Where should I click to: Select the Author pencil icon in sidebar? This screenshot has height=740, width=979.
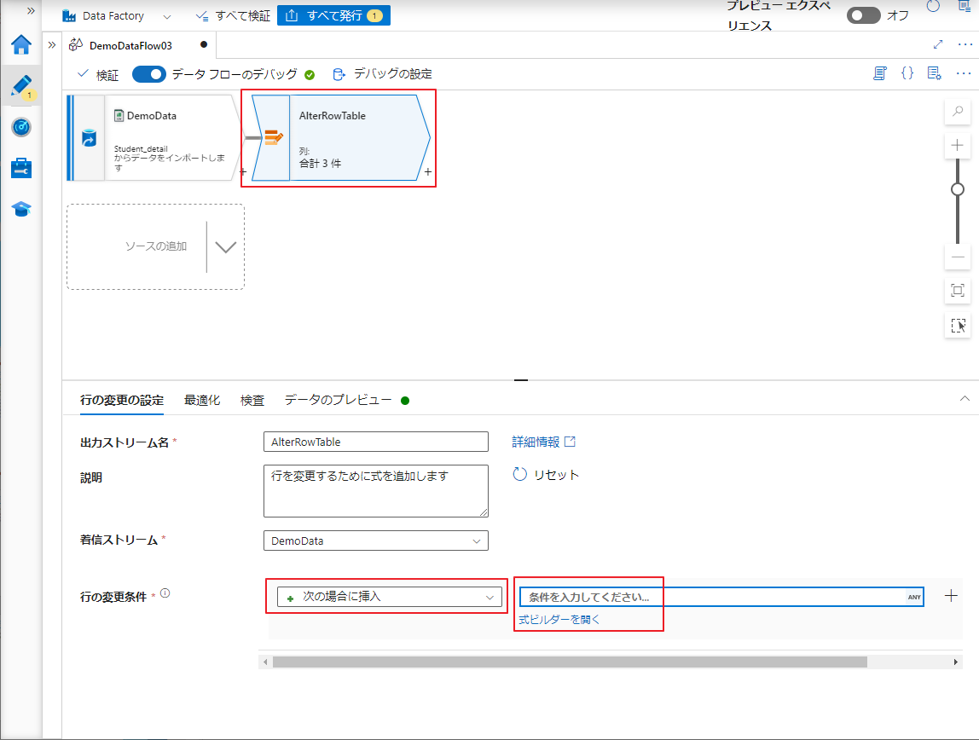coord(21,86)
